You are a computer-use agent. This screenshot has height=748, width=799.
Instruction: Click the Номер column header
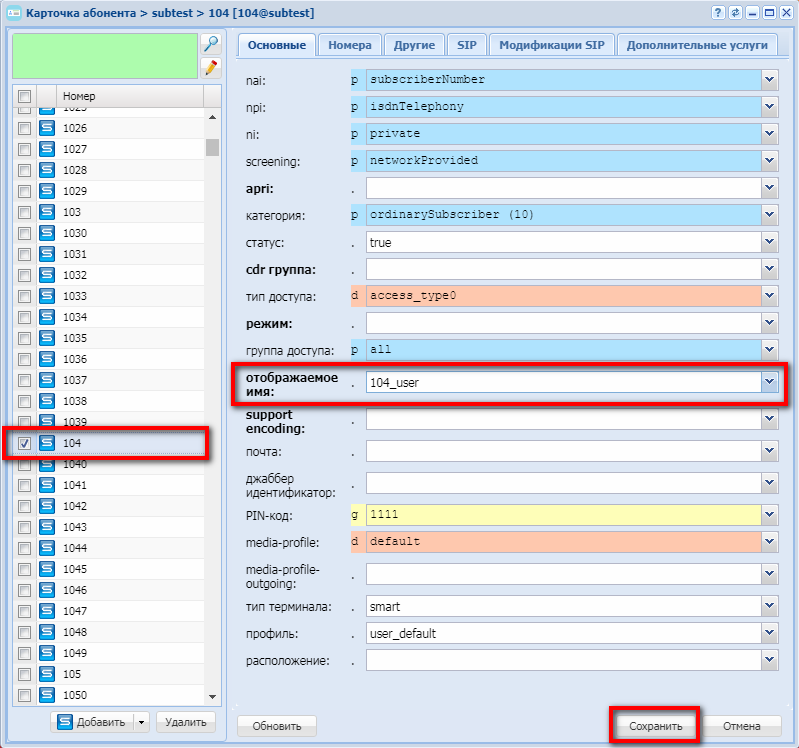point(130,96)
